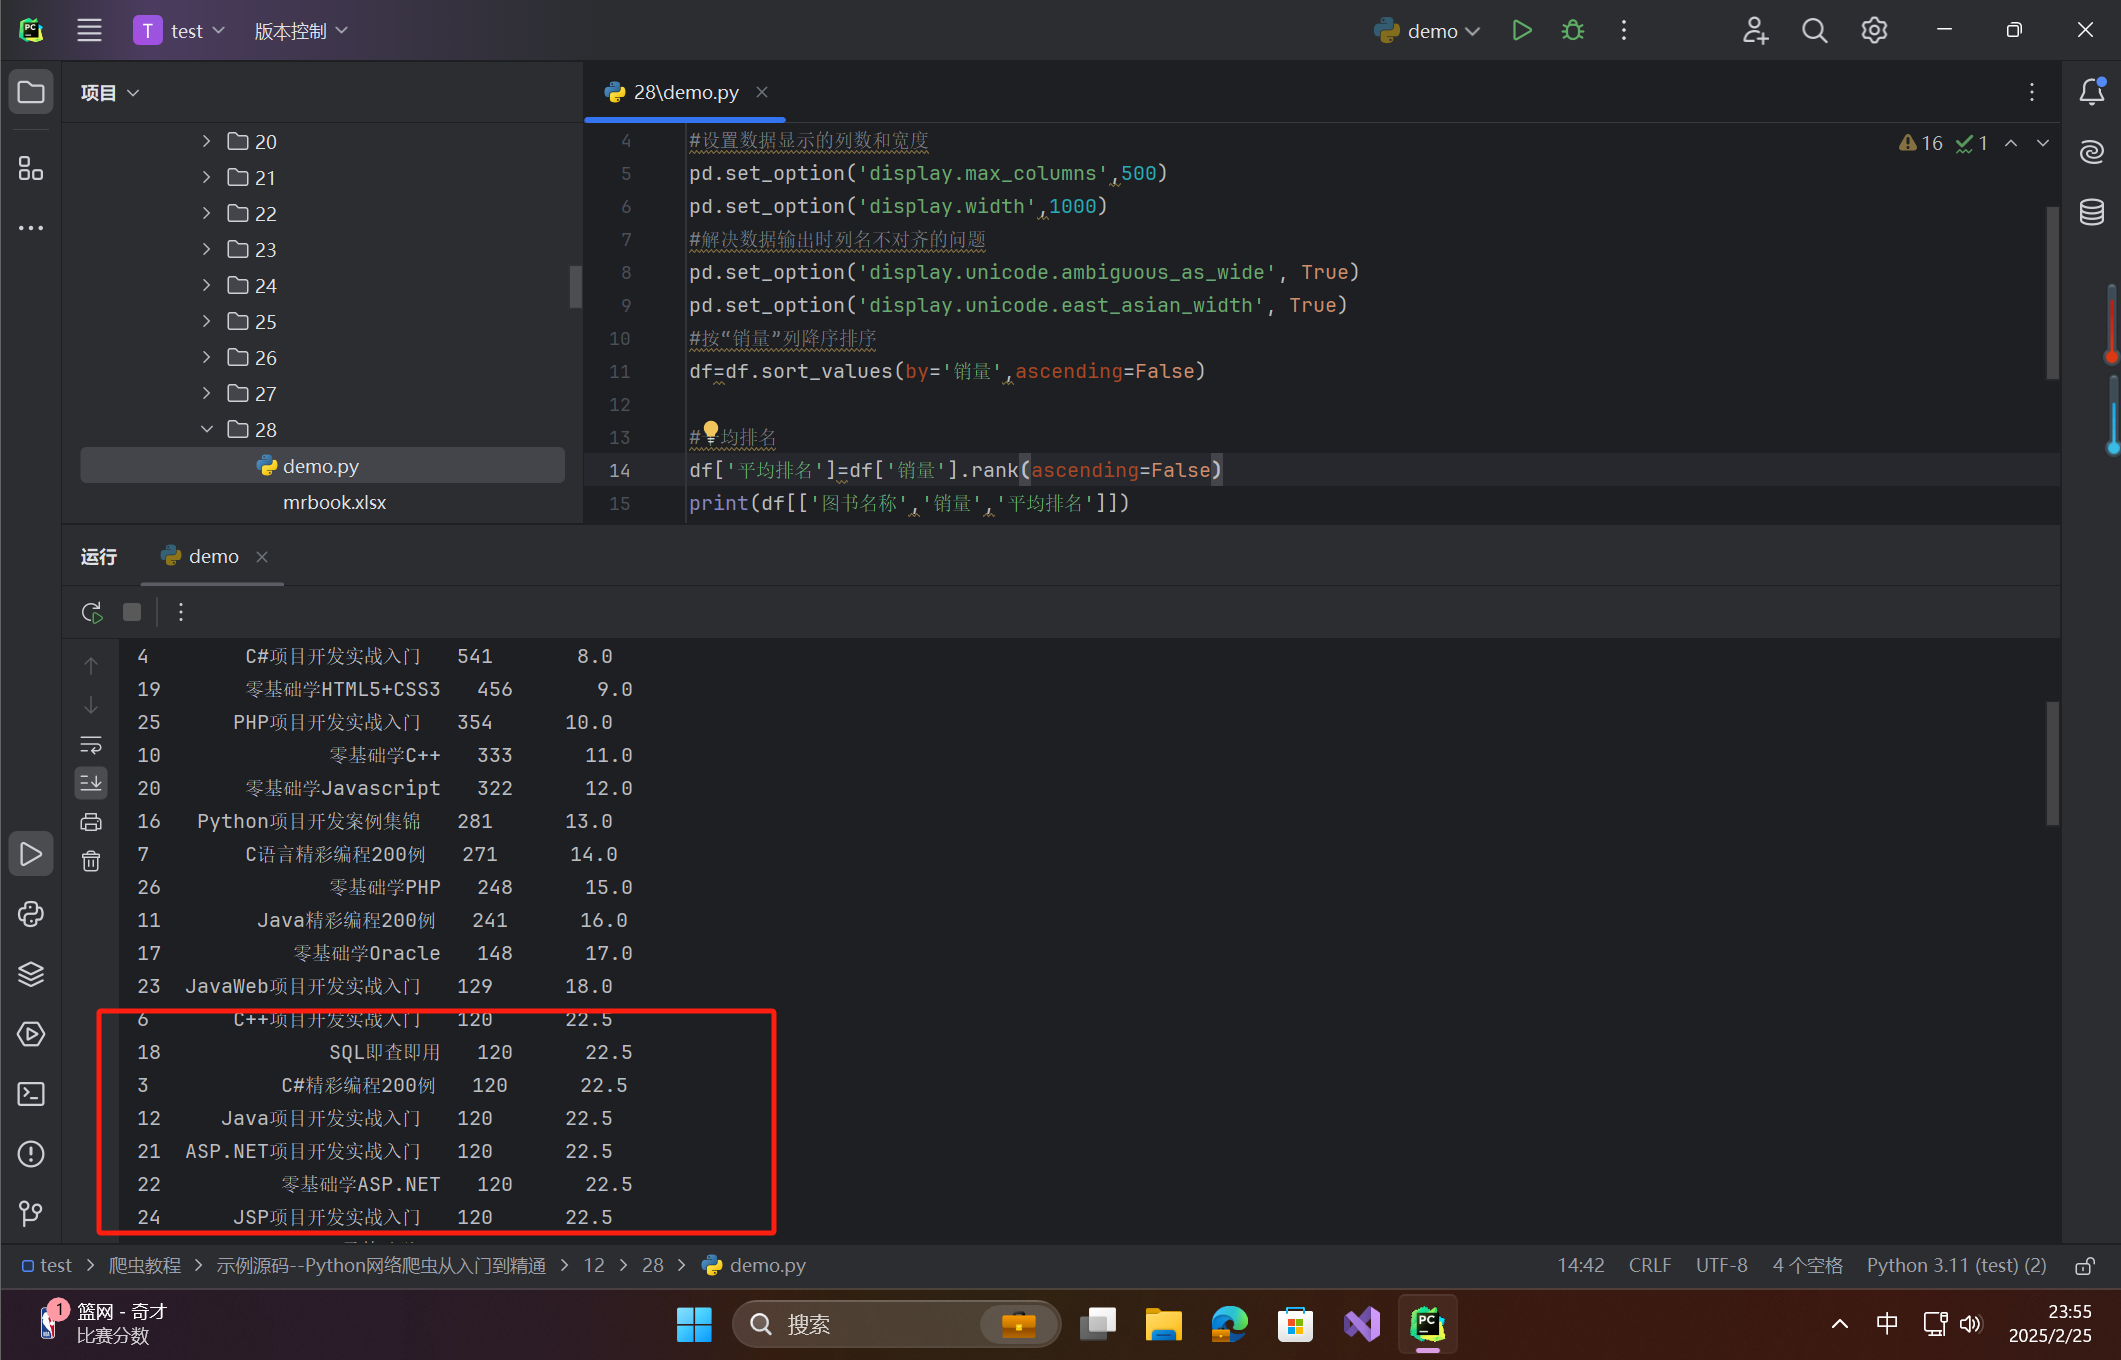Open AI Assistant spiral icon

click(2091, 152)
